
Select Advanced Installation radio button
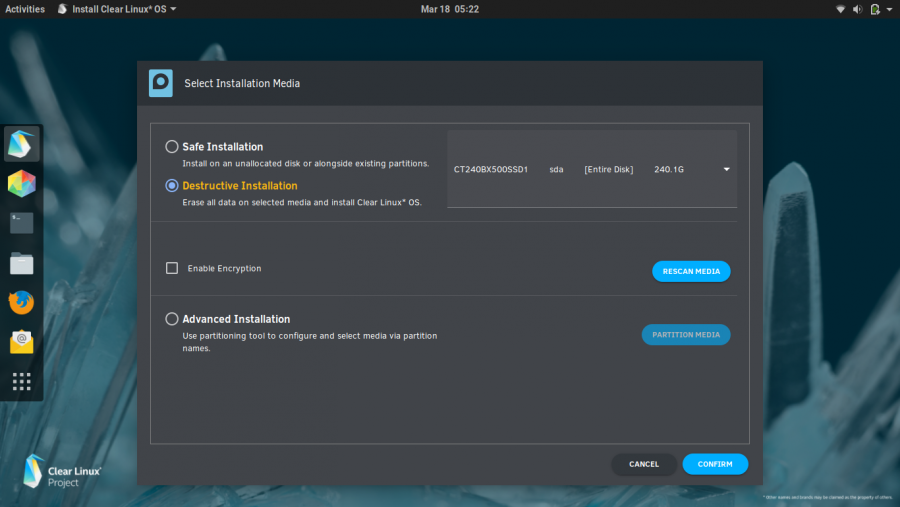pyautogui.click(x=172, y=319)
